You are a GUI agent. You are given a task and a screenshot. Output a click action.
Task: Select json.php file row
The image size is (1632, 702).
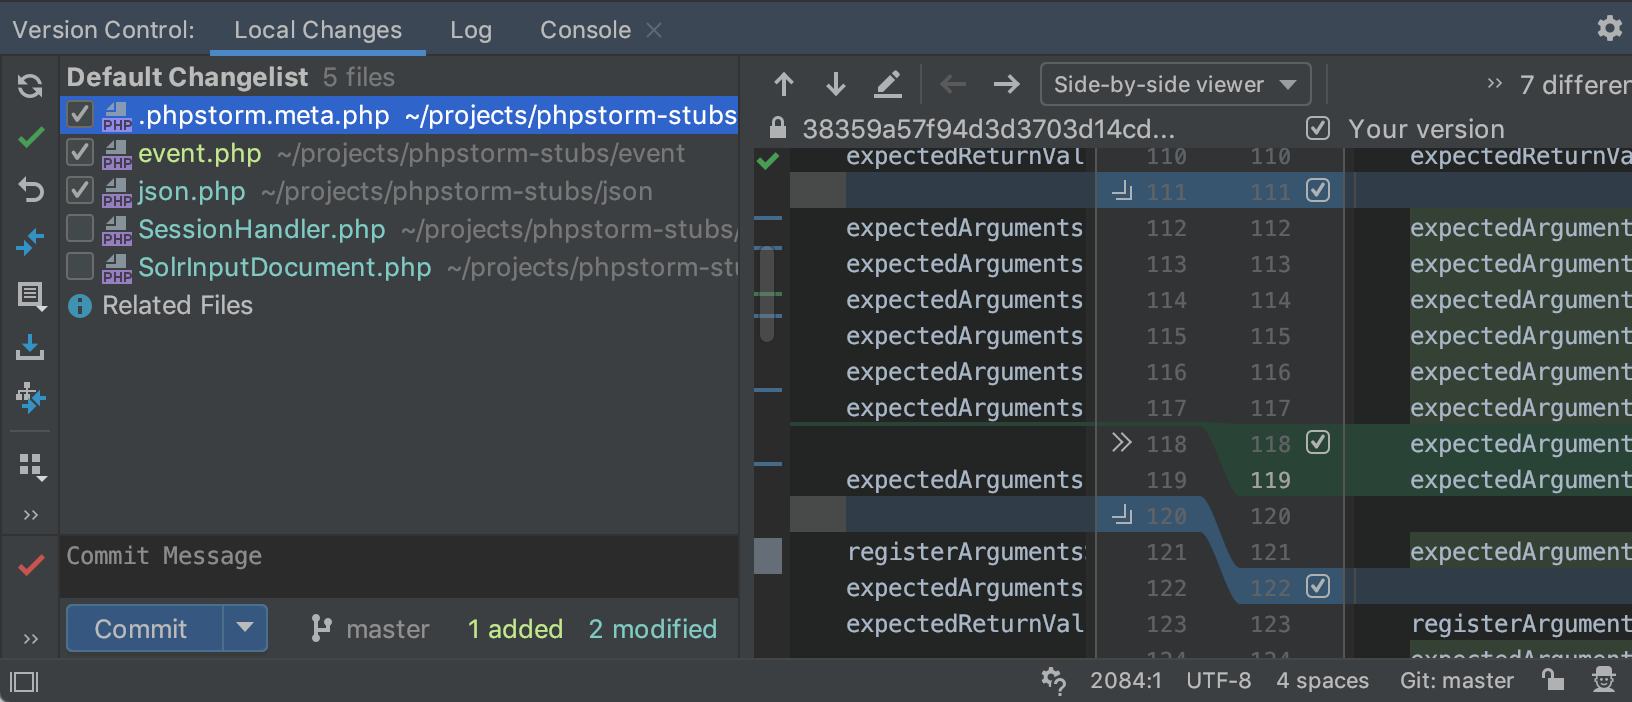(400, 191)
